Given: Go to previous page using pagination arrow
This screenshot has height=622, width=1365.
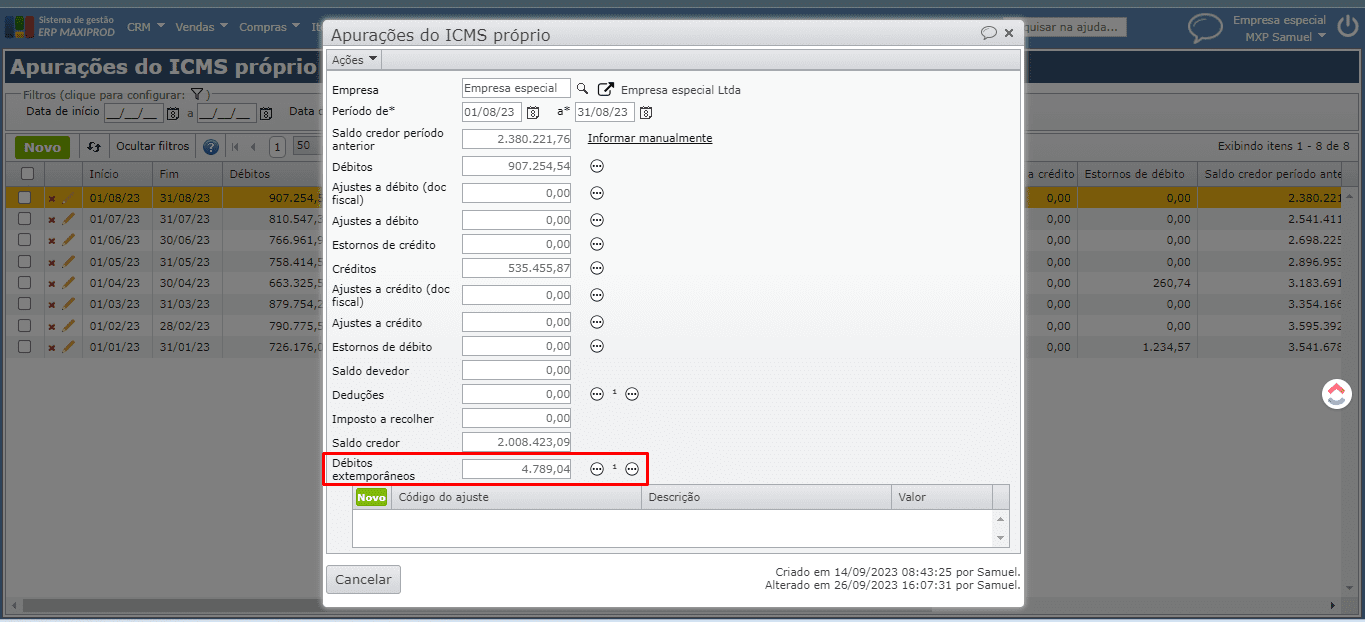Looking at the screenshot, I should [x=253, y=147].
